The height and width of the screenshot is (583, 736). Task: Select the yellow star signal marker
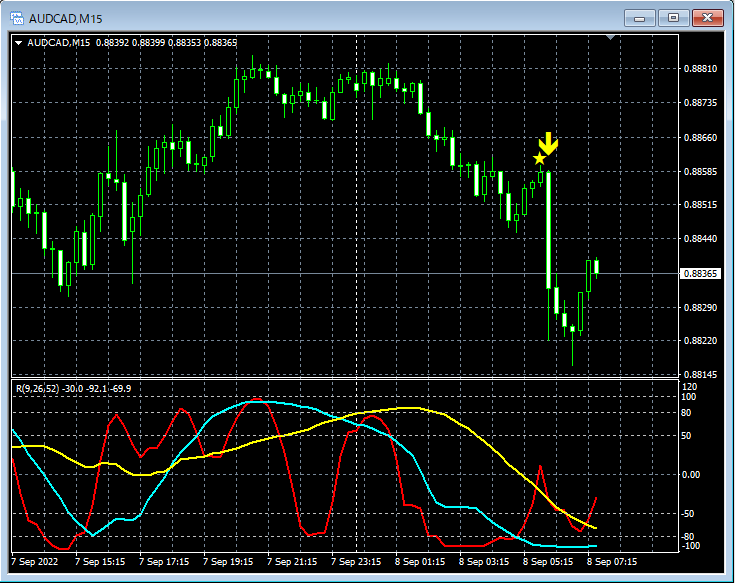coord(539,159)
